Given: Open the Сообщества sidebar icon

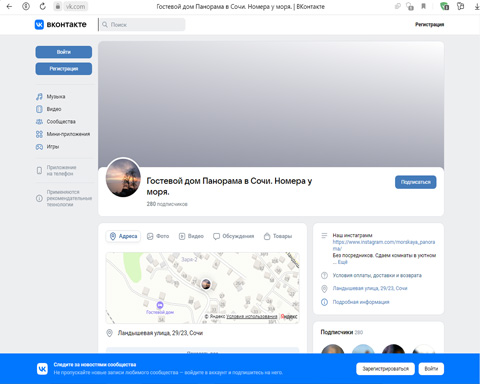Looking at the screenshot, I should pyautogui.click(x=39, y=122).
